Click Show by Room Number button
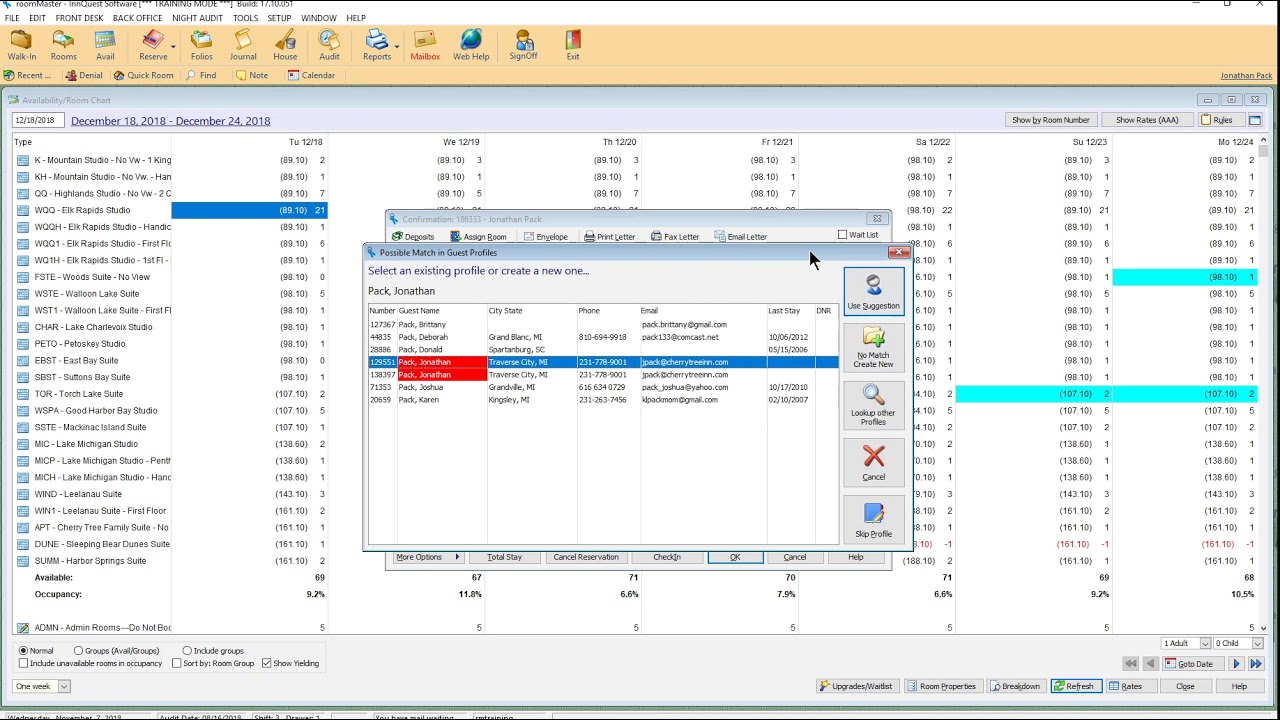1280x720 pixels. point(1051,120)
